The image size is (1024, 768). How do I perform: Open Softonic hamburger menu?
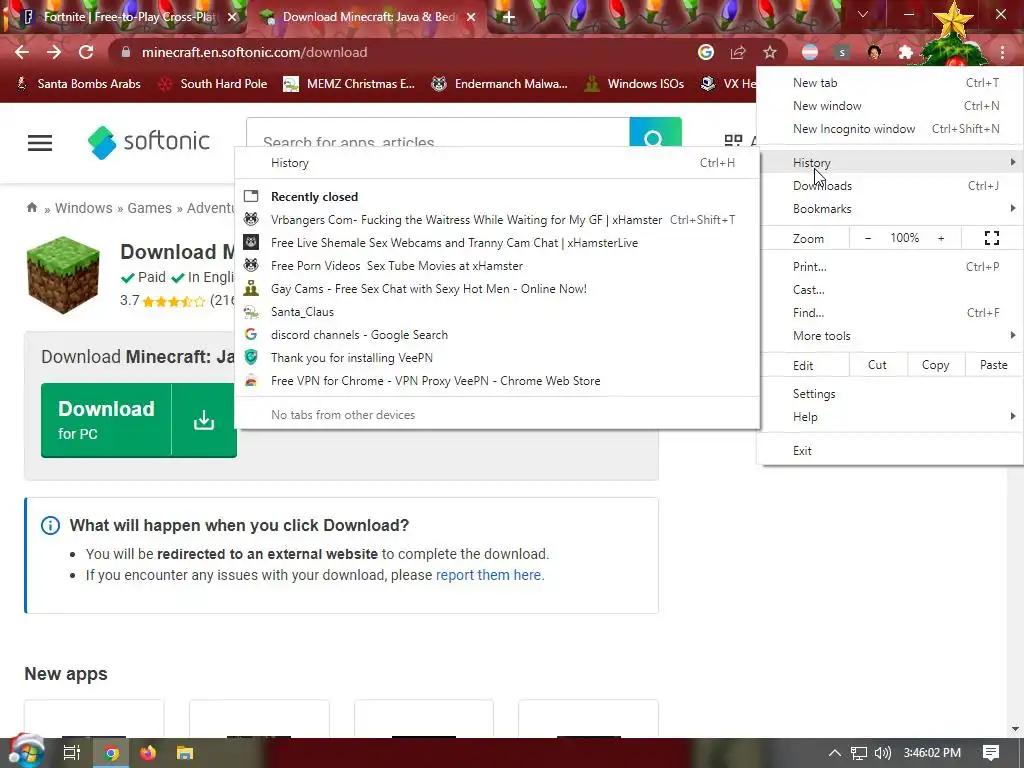click(40, 142)
